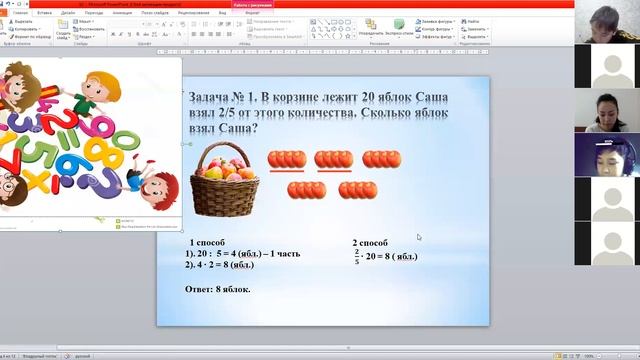Select the oval shape in shapes gallery
The image size is (640, 360).
(341, 22)
